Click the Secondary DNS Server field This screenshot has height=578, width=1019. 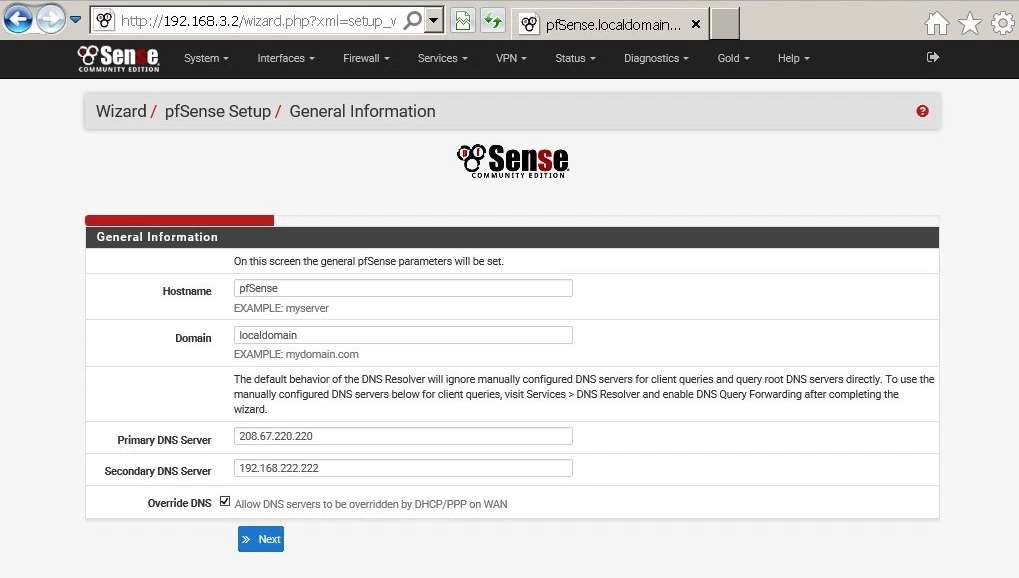[x=403, y=468]
